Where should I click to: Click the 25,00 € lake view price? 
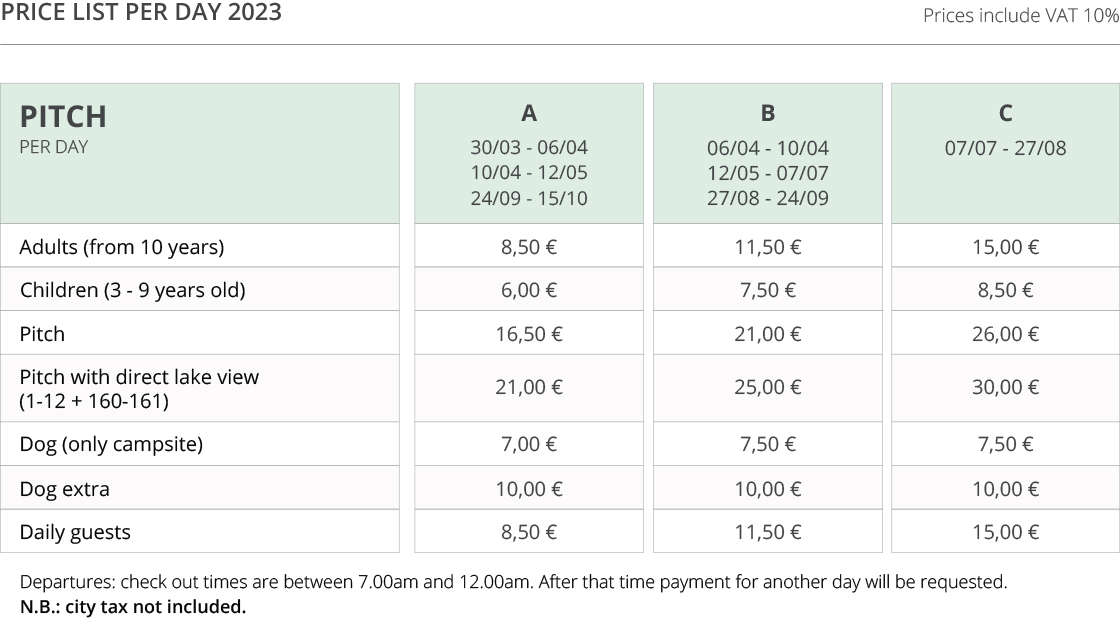point(768,387)
